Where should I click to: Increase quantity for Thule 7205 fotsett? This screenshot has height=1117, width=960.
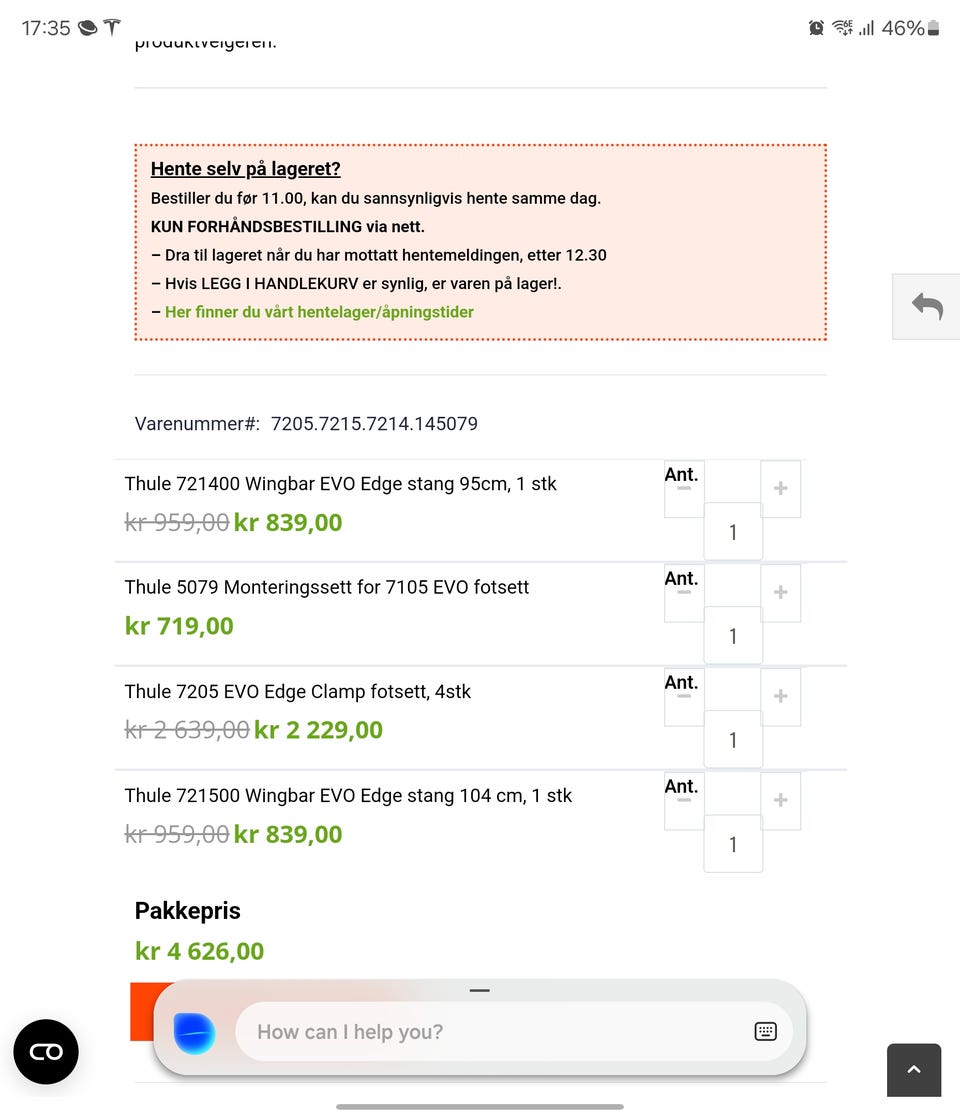tap(781, 697)
